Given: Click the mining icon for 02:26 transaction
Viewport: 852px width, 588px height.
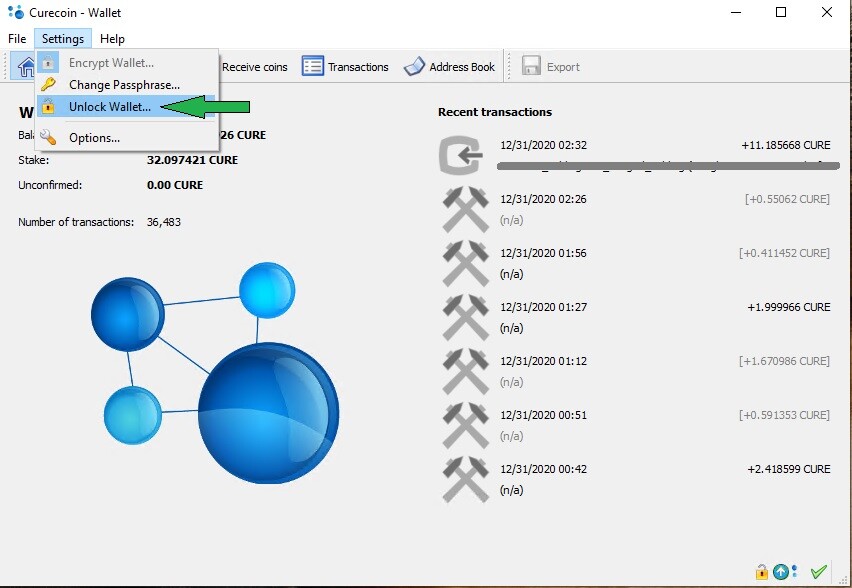Looking at the screenshot, I should [x=466, y=209].
